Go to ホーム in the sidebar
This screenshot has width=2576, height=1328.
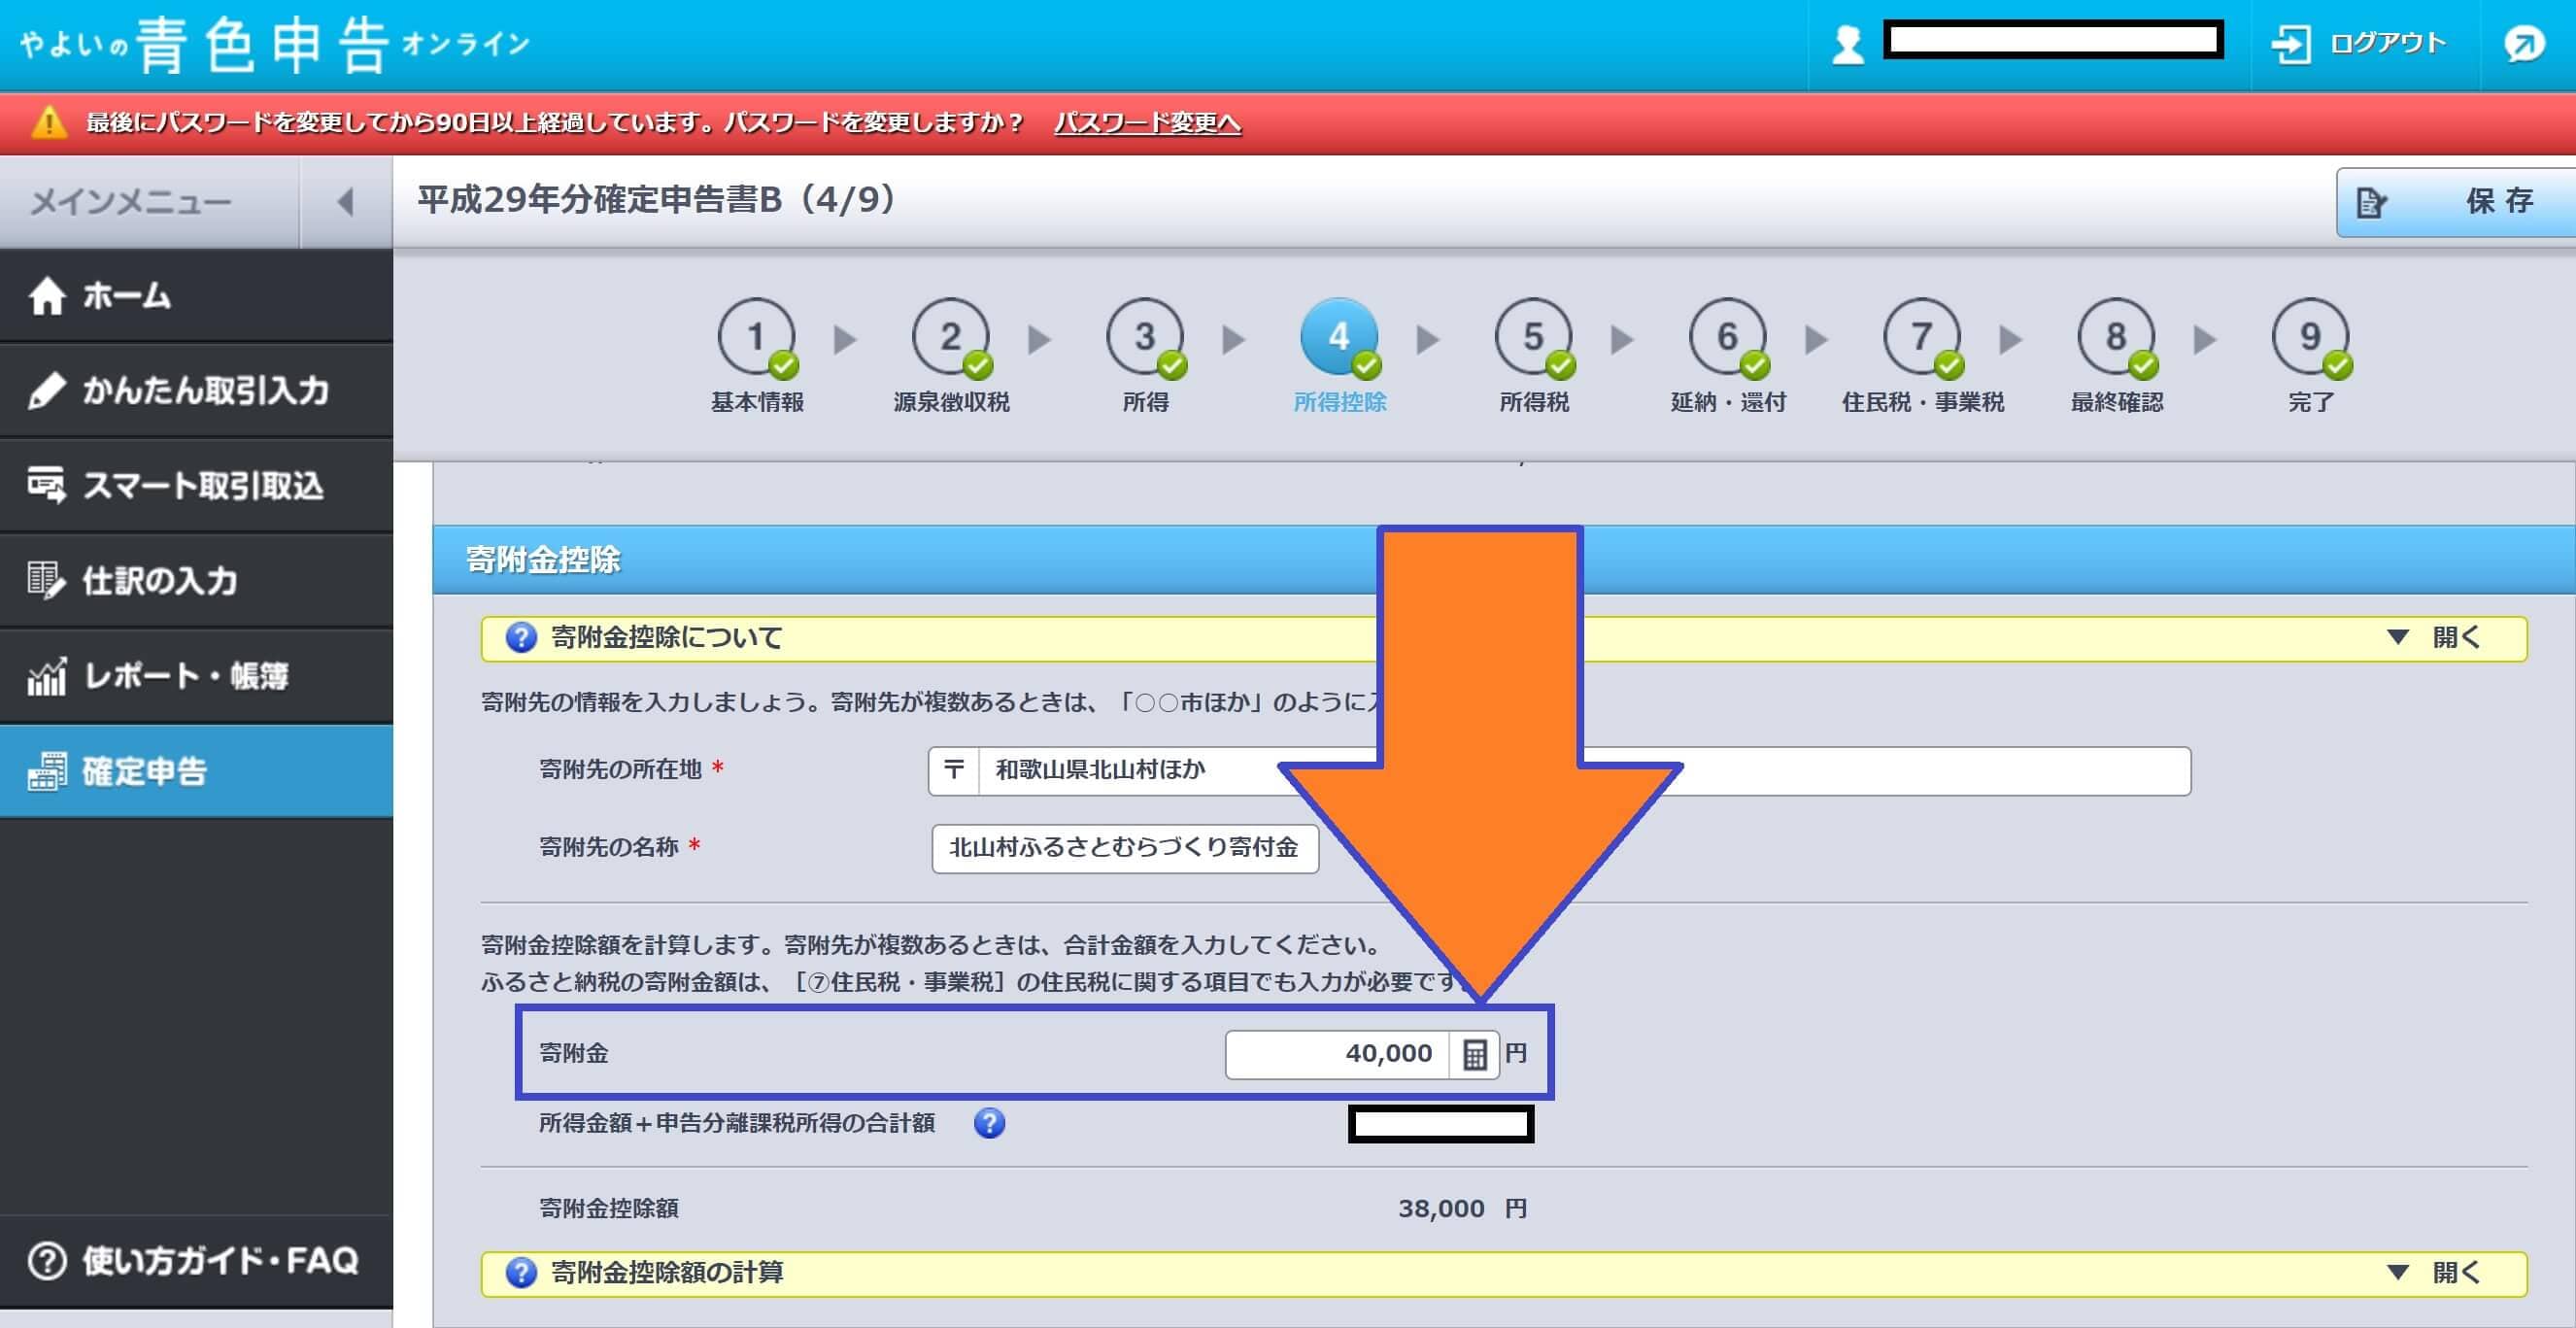pyautogui.click(x=196, y=296)
